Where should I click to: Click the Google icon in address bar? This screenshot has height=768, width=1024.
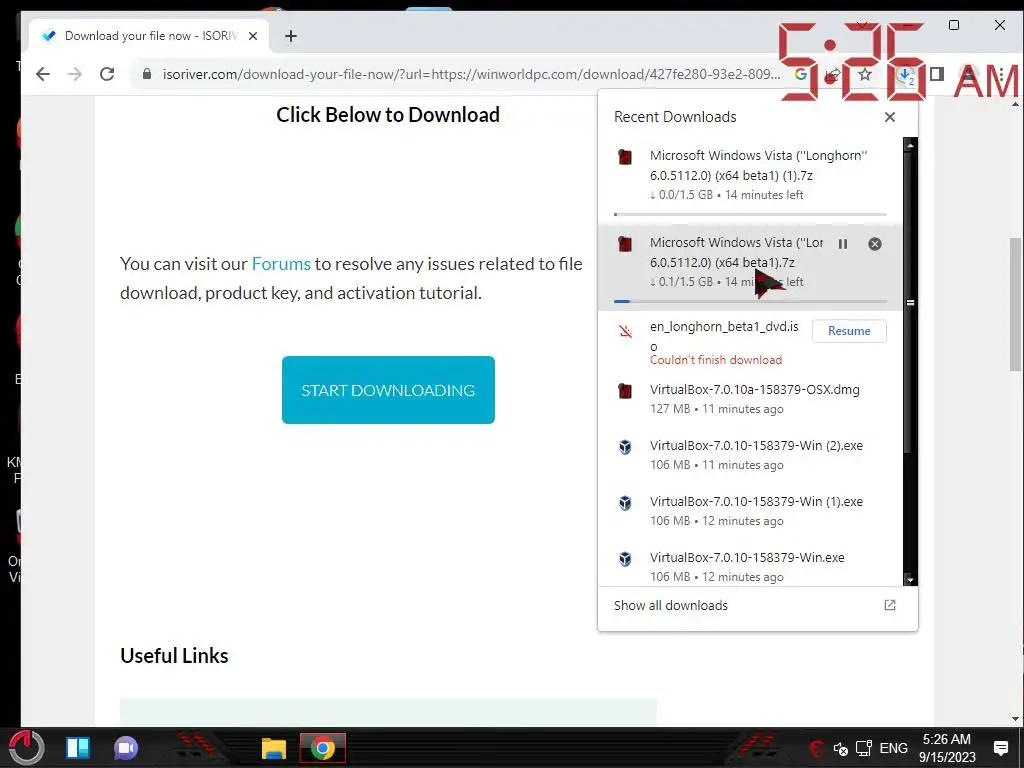(800, 74)
